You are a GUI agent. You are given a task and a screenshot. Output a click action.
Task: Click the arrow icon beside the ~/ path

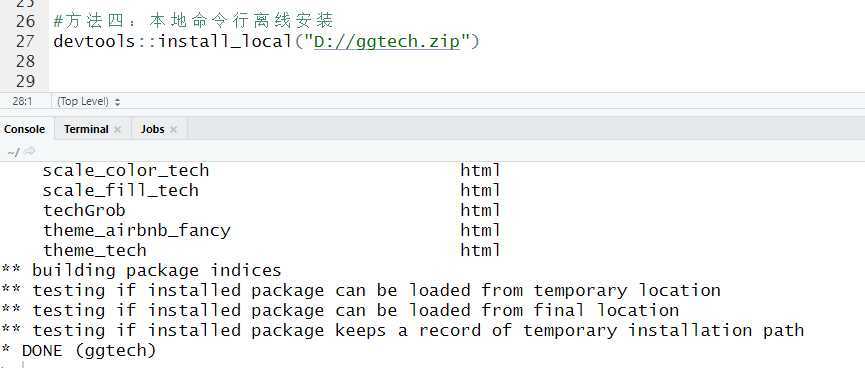[30, 152]
